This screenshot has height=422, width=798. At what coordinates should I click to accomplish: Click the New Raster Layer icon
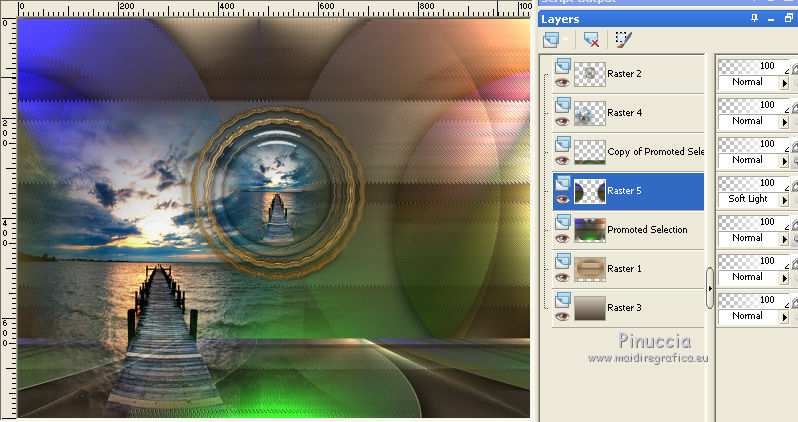click(551, 40)
